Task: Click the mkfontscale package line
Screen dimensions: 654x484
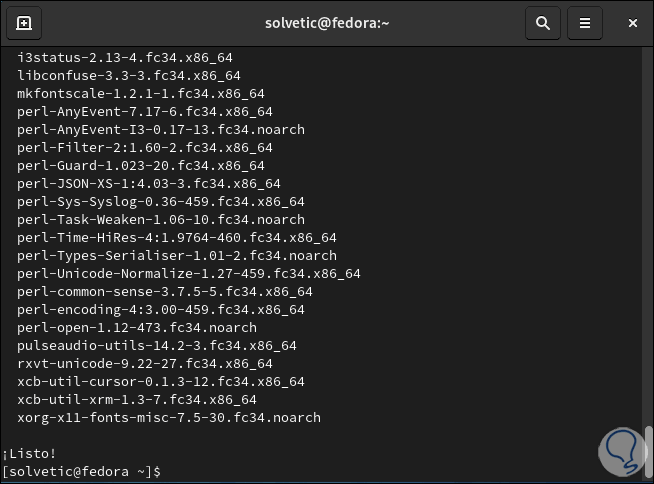Action: click(140, 93)
